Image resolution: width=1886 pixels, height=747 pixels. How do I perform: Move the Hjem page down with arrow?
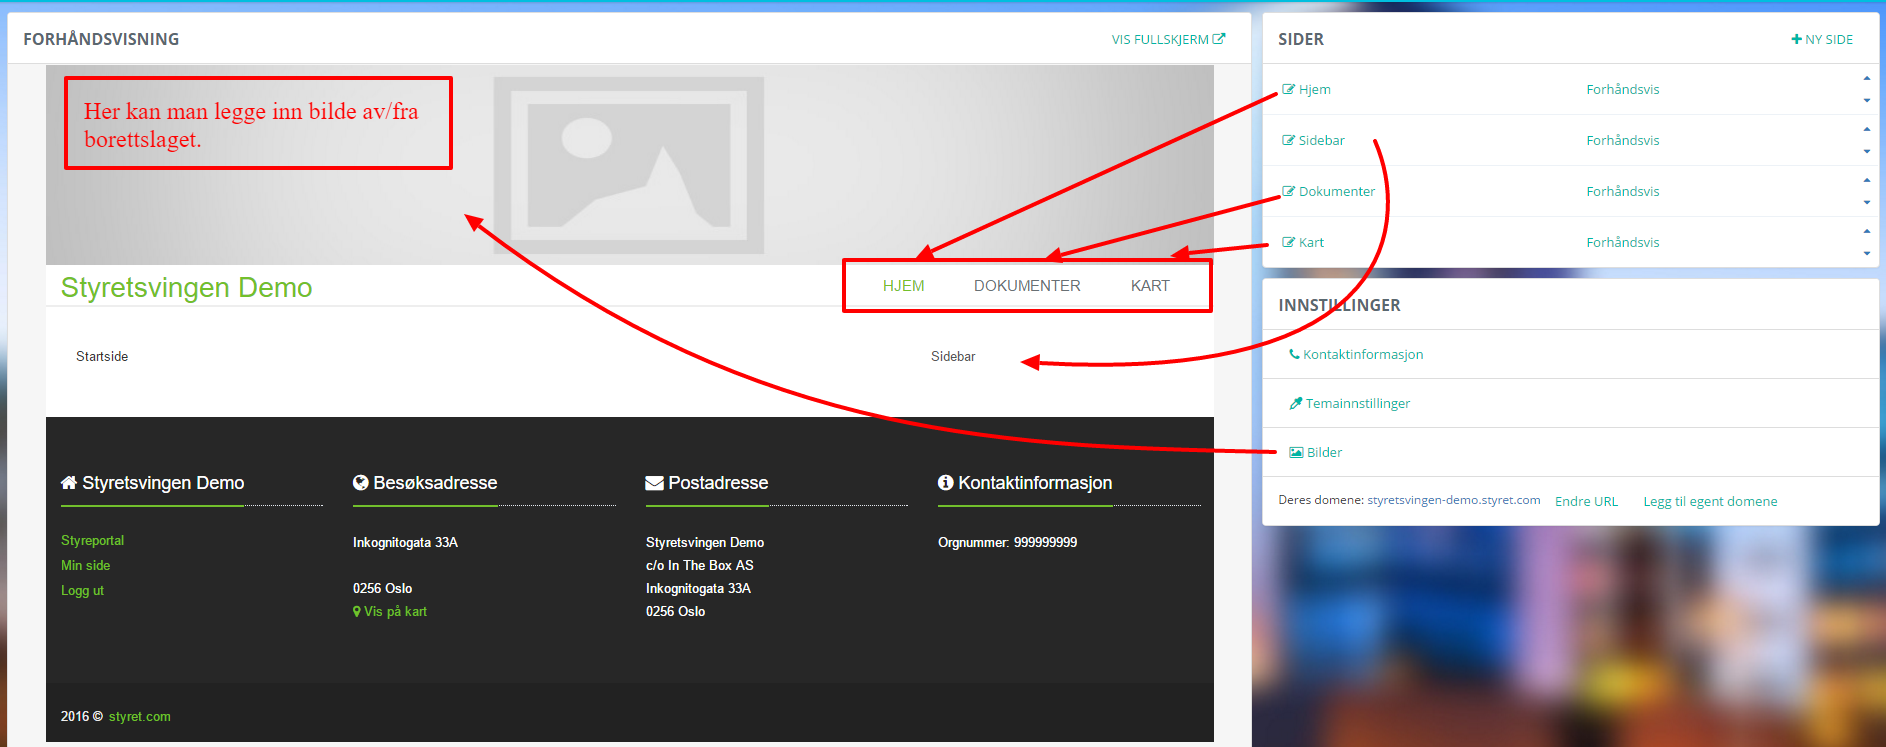click(1866, 101)
